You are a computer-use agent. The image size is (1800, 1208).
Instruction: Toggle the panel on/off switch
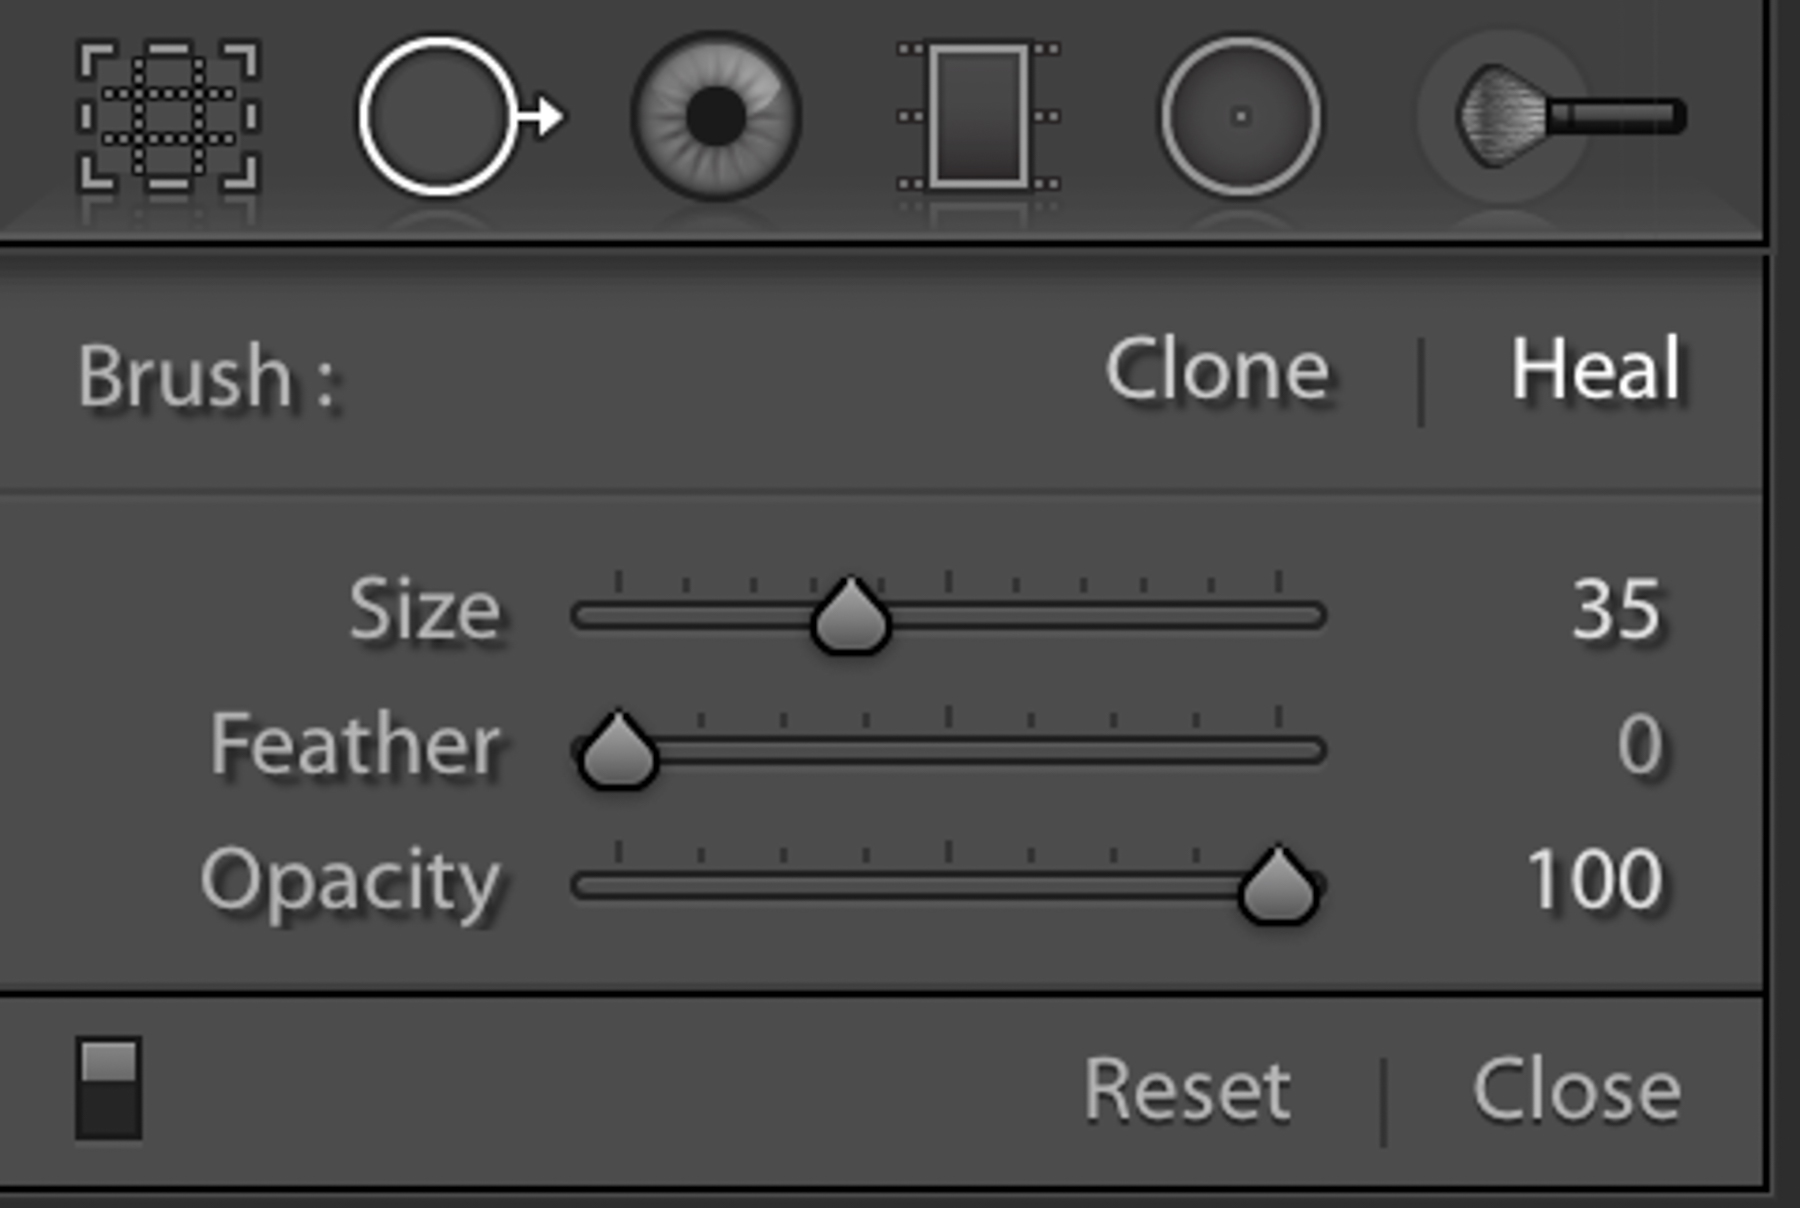[108, 1088]
